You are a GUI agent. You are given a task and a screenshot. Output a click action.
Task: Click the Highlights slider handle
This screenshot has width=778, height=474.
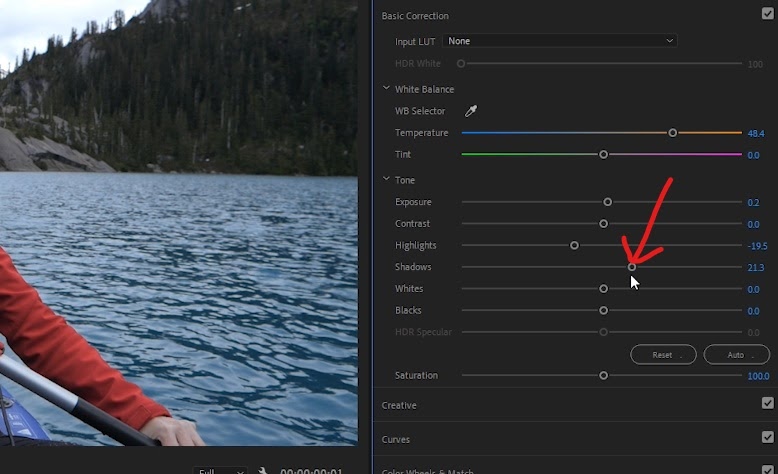click(574, 245)
